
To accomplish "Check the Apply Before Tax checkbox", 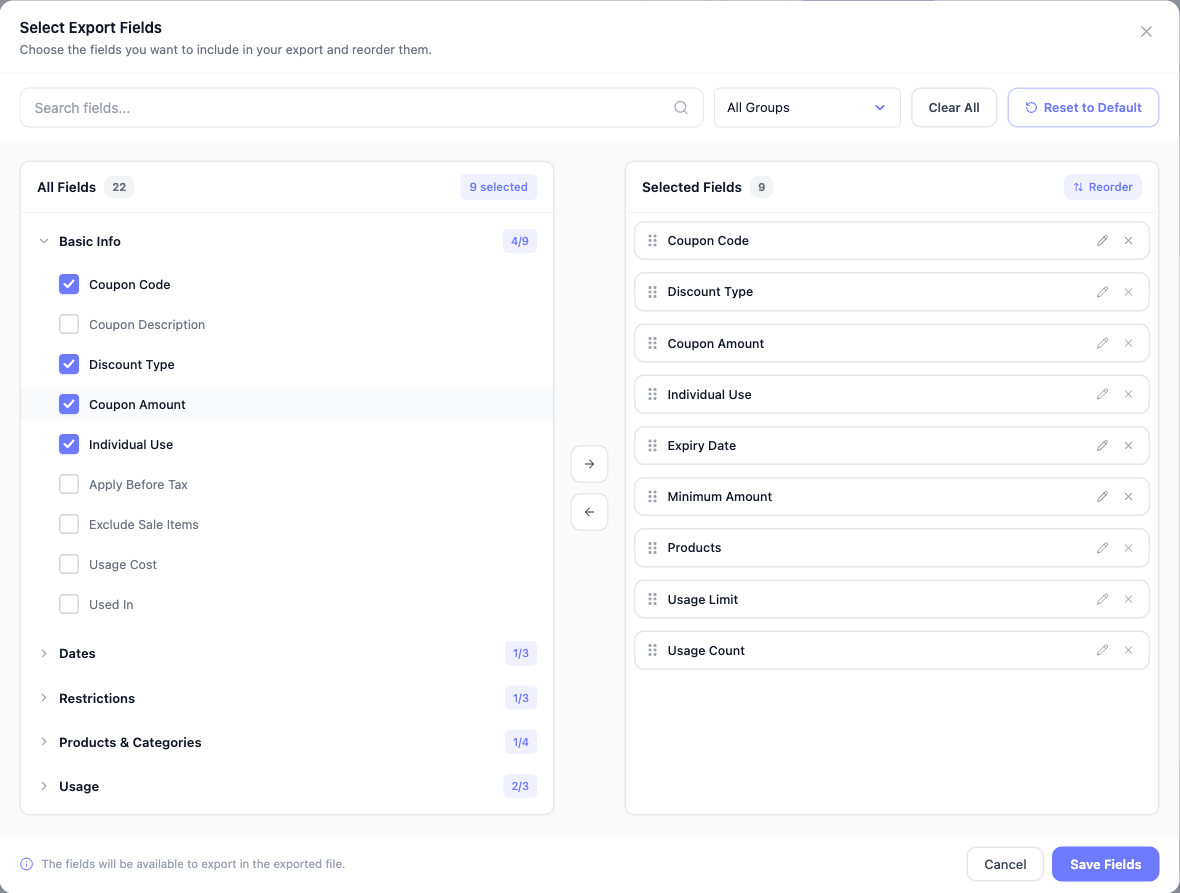I will tap(68, 484).
